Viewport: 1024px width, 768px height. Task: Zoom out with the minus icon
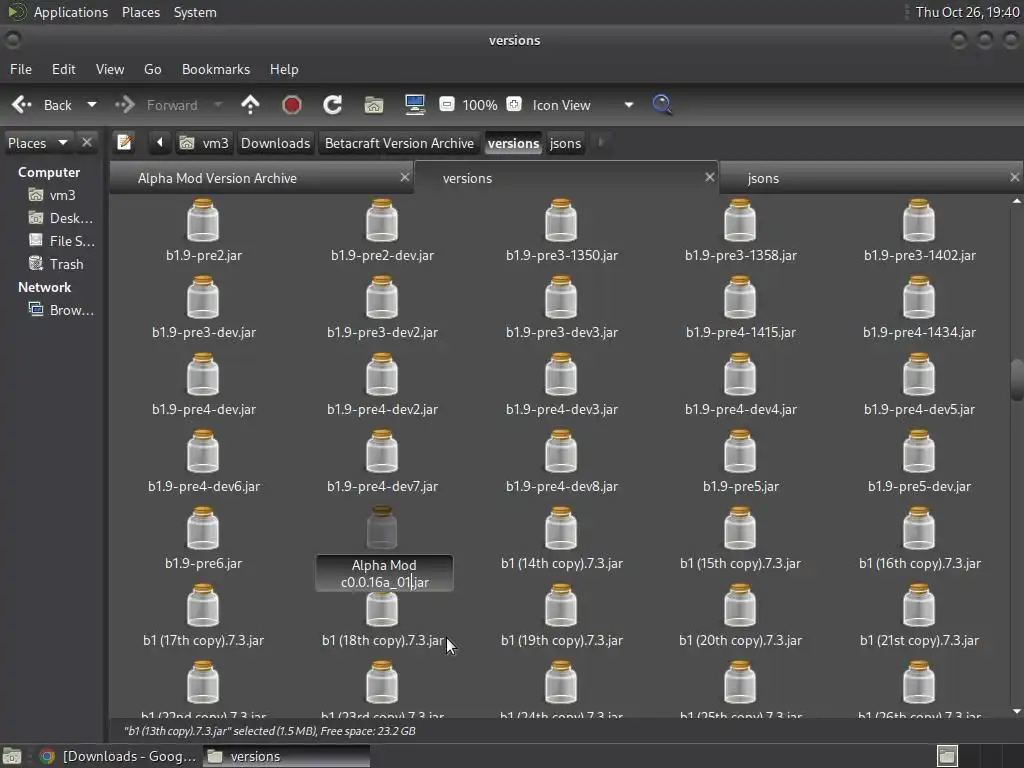(x=447, y=104)
